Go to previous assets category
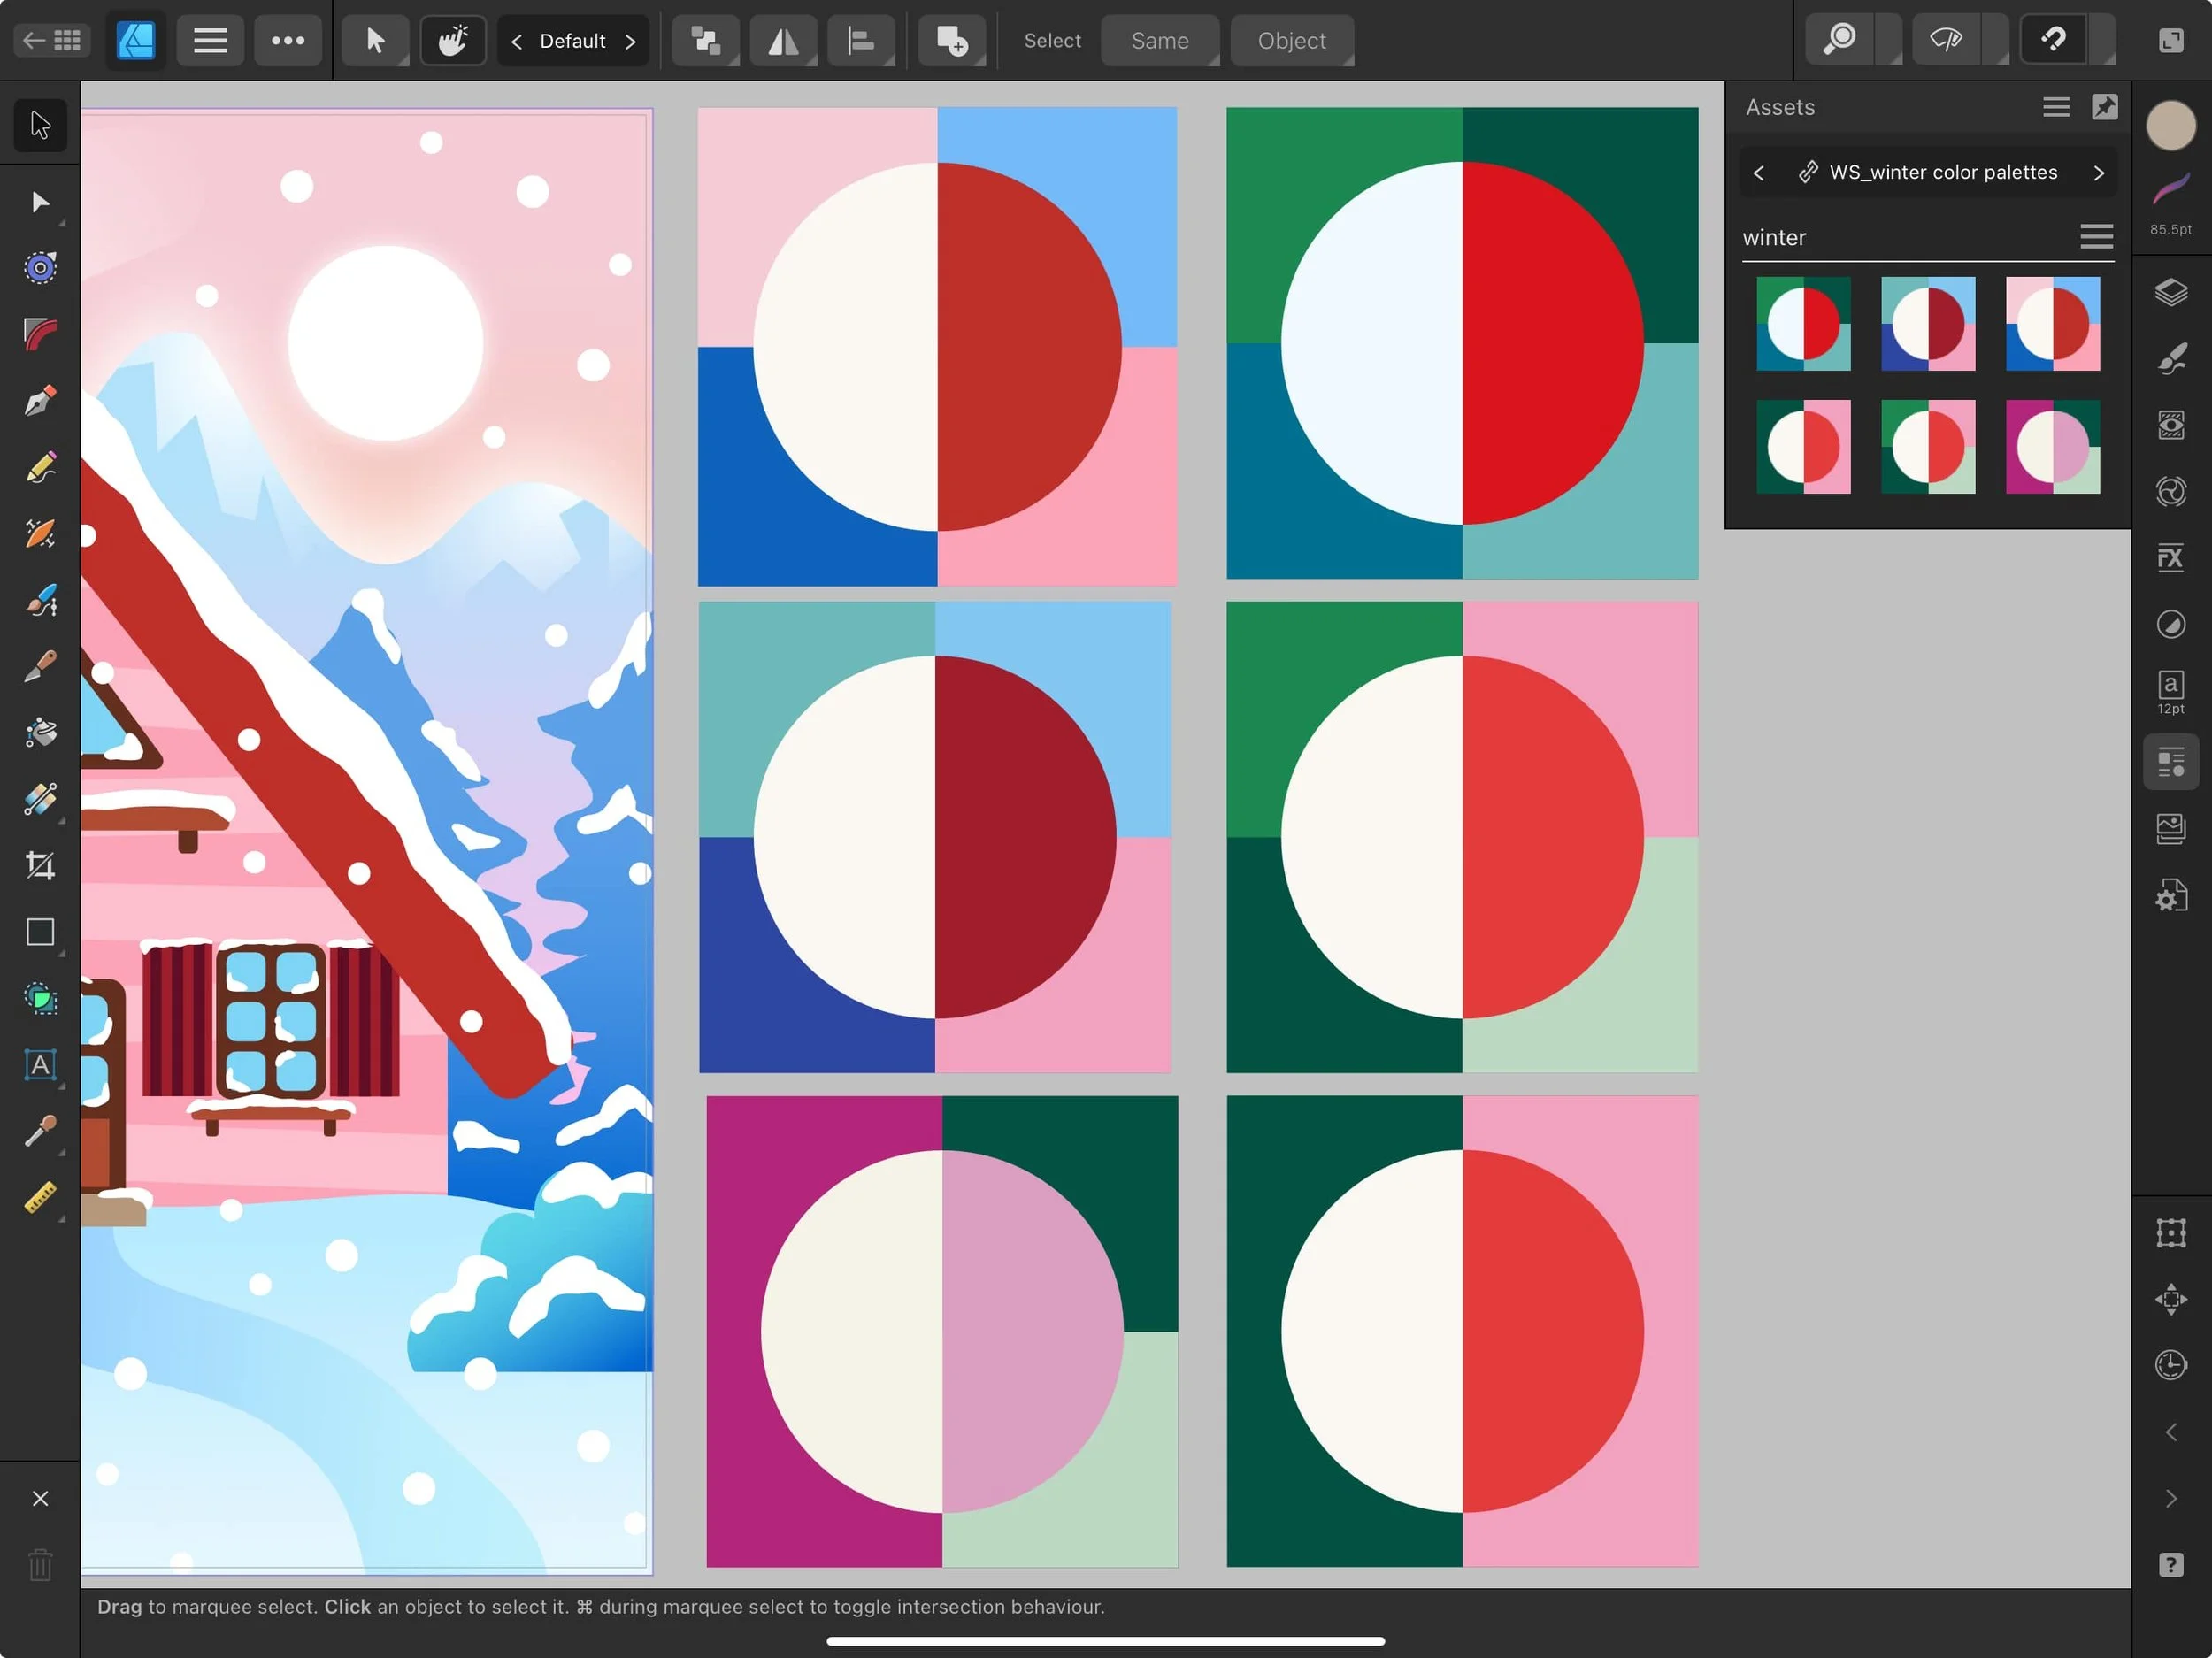The width and height of the screenshot is (2212, 1658). click(1759, 173)
